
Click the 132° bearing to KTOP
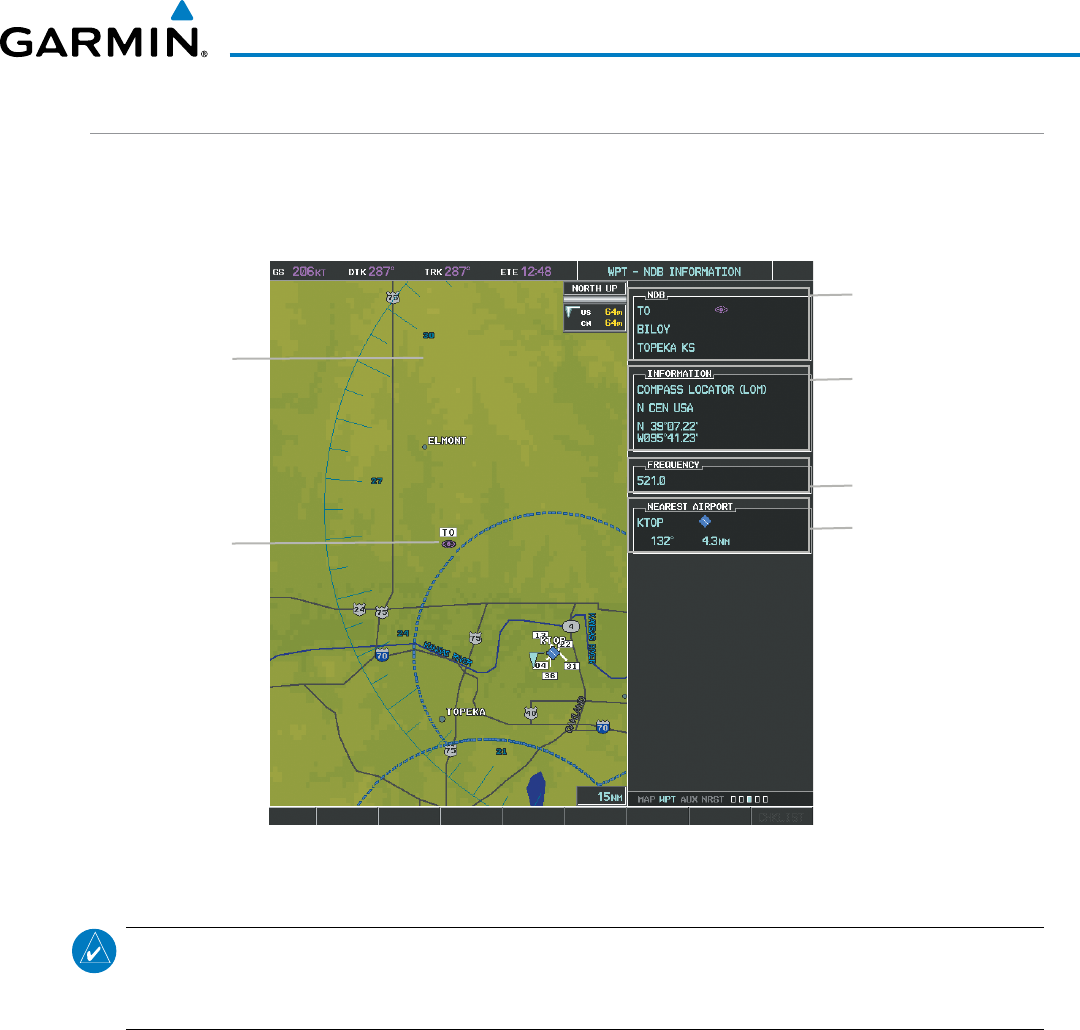[661, 541]
